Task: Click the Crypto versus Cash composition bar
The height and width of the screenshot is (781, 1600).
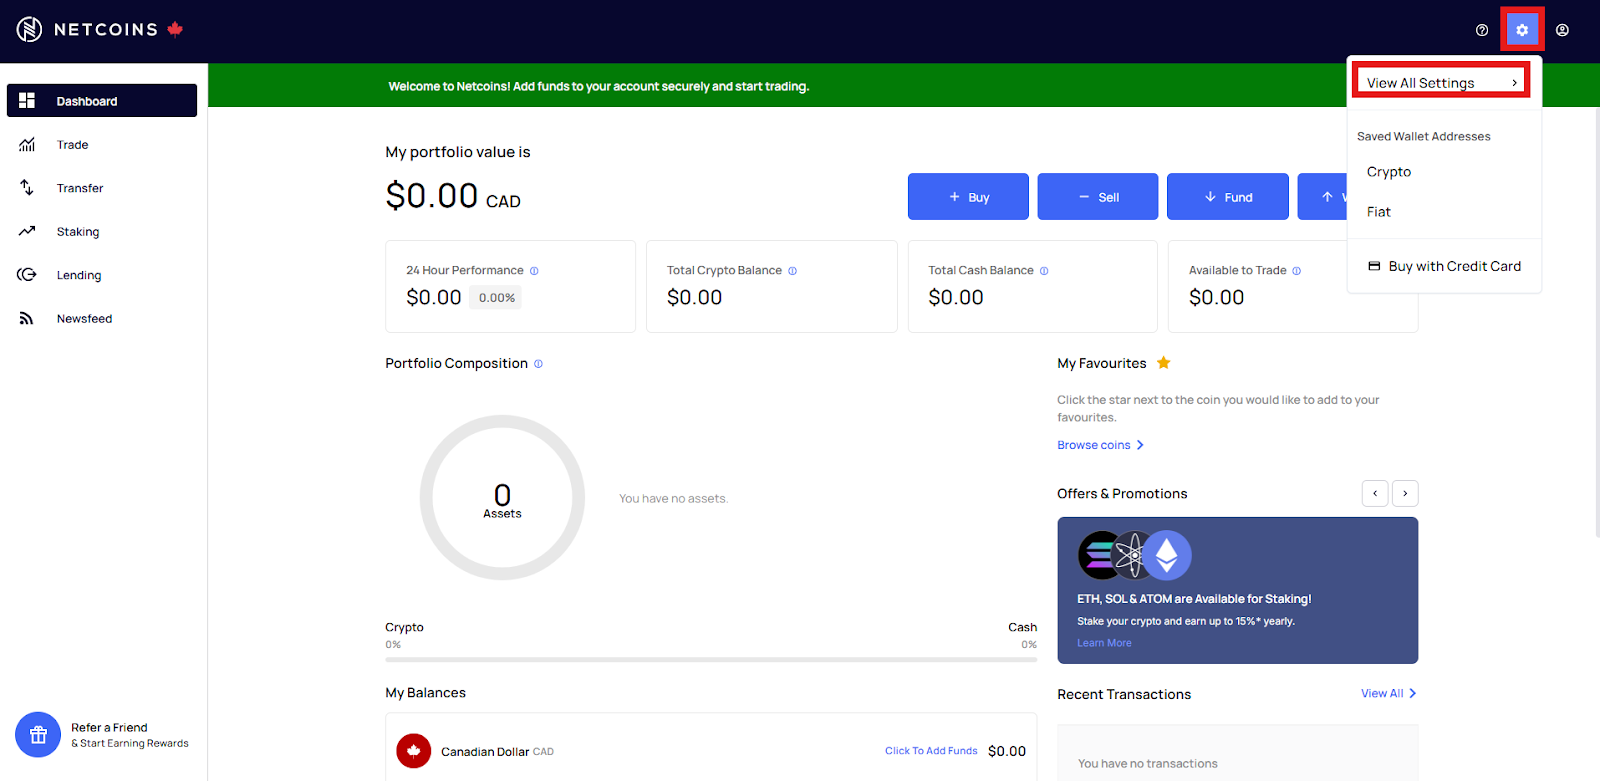Action: pos(711,660)
